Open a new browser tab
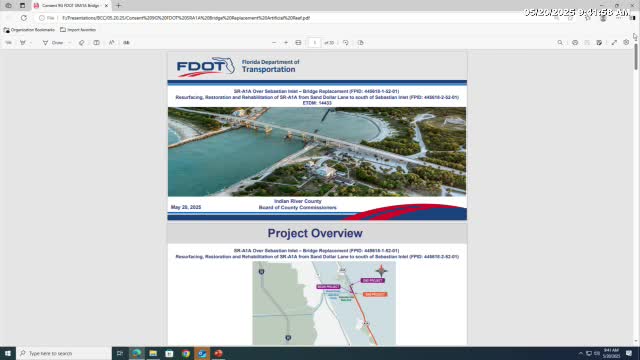640x360 pixels. tap(118, 6)
